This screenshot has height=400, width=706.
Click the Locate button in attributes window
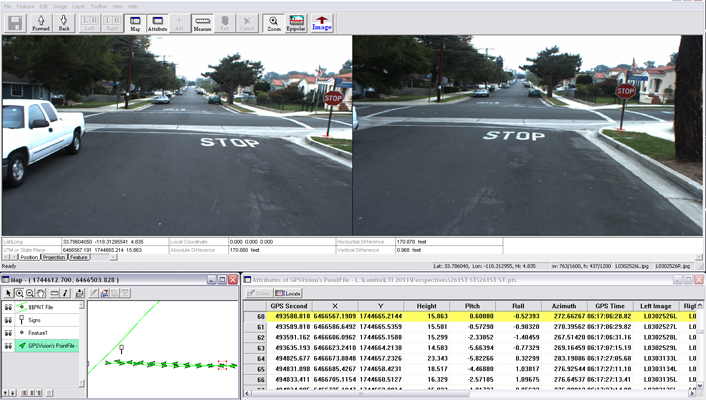[289, 292]
